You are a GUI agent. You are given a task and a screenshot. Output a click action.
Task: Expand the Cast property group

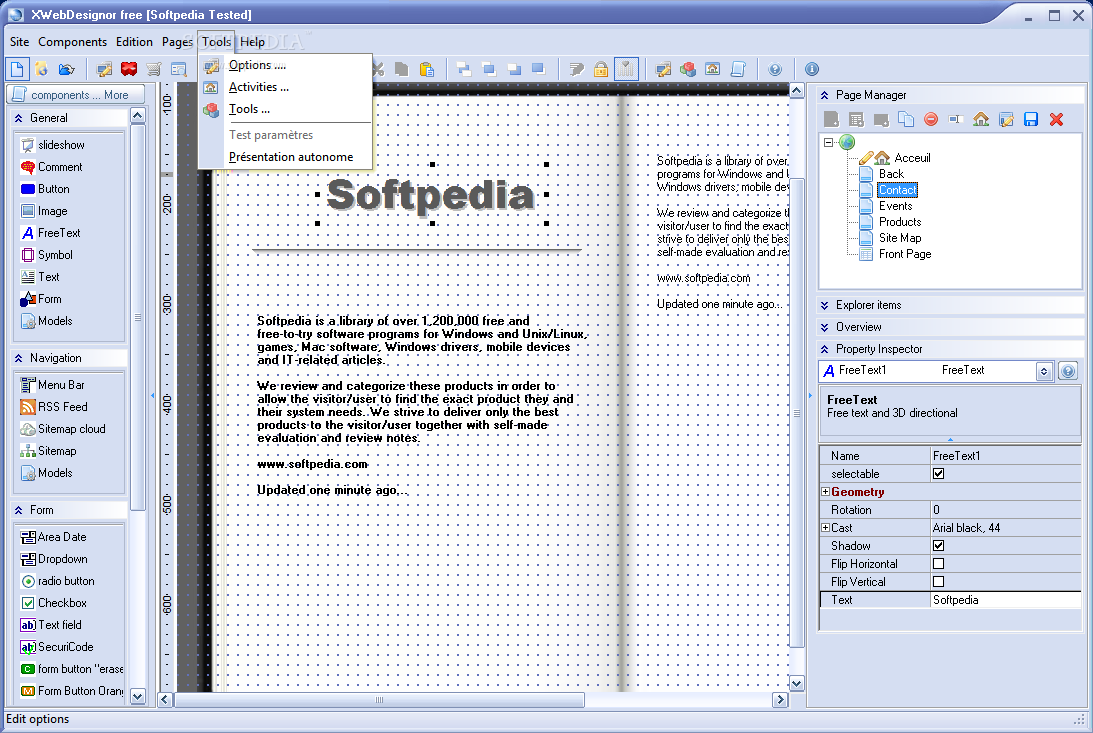point(825,528)
